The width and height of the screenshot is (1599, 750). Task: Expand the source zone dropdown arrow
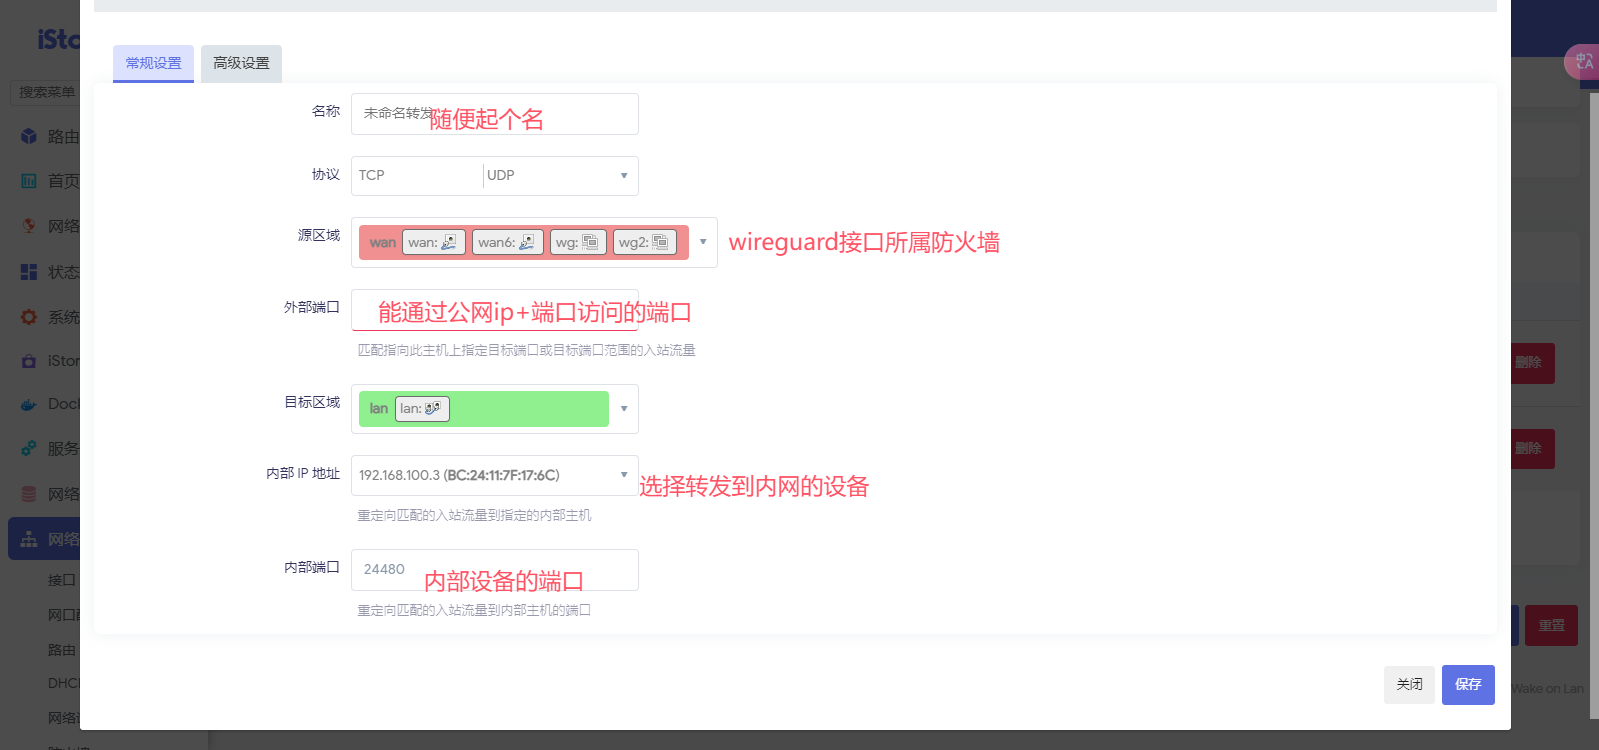703,242
